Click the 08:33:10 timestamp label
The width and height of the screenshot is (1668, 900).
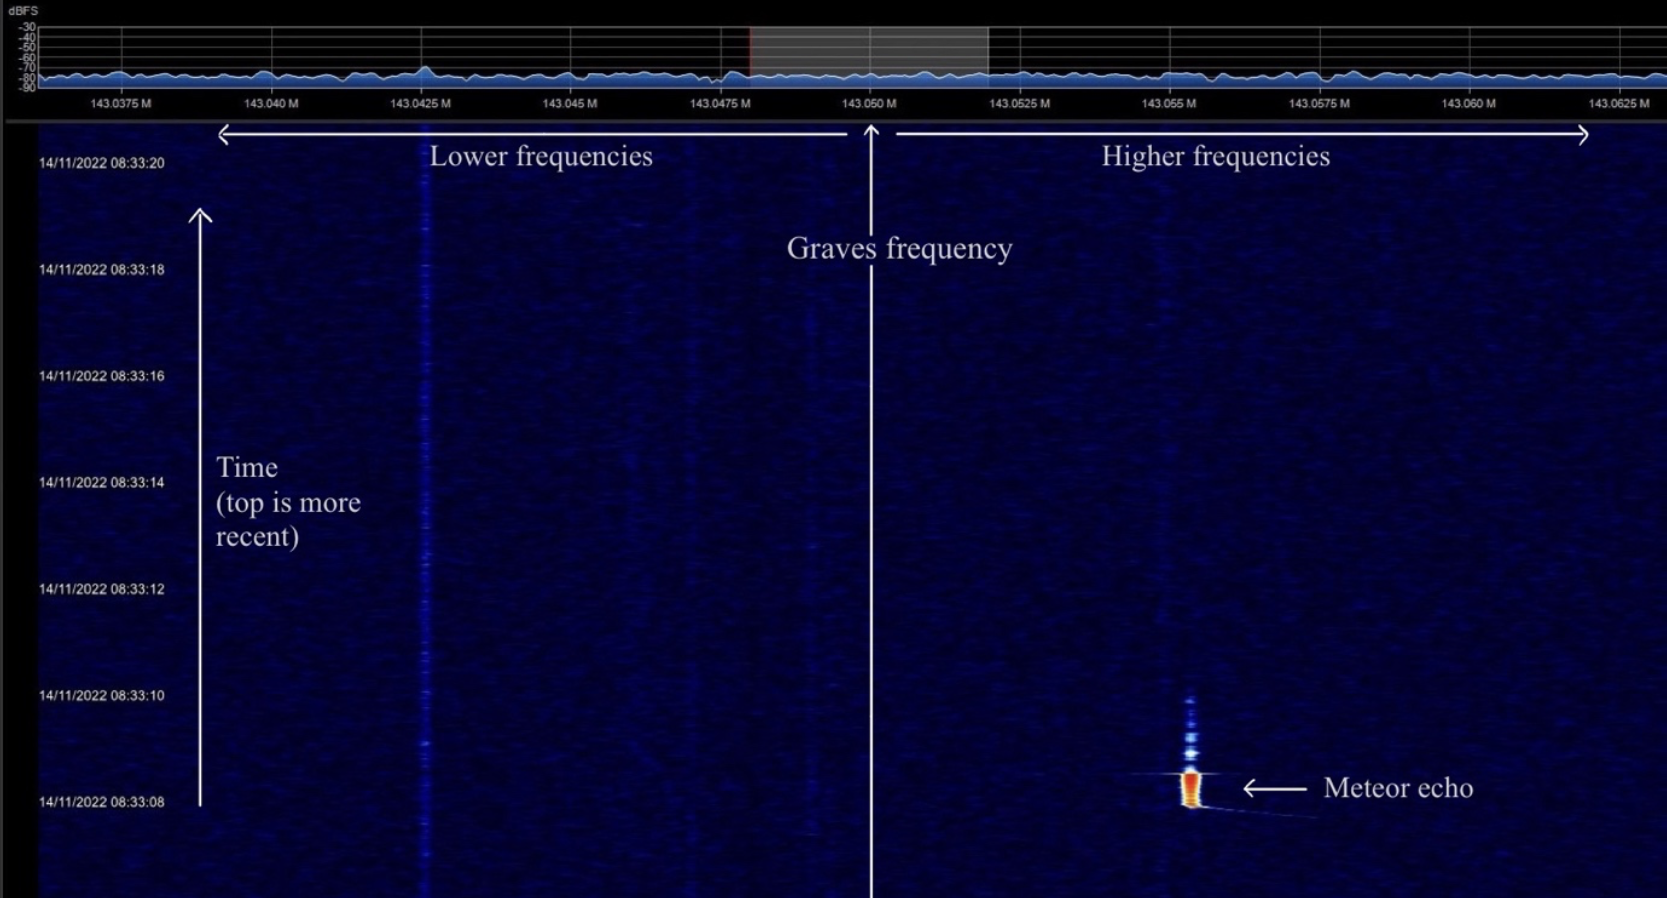tap(102, 696)
